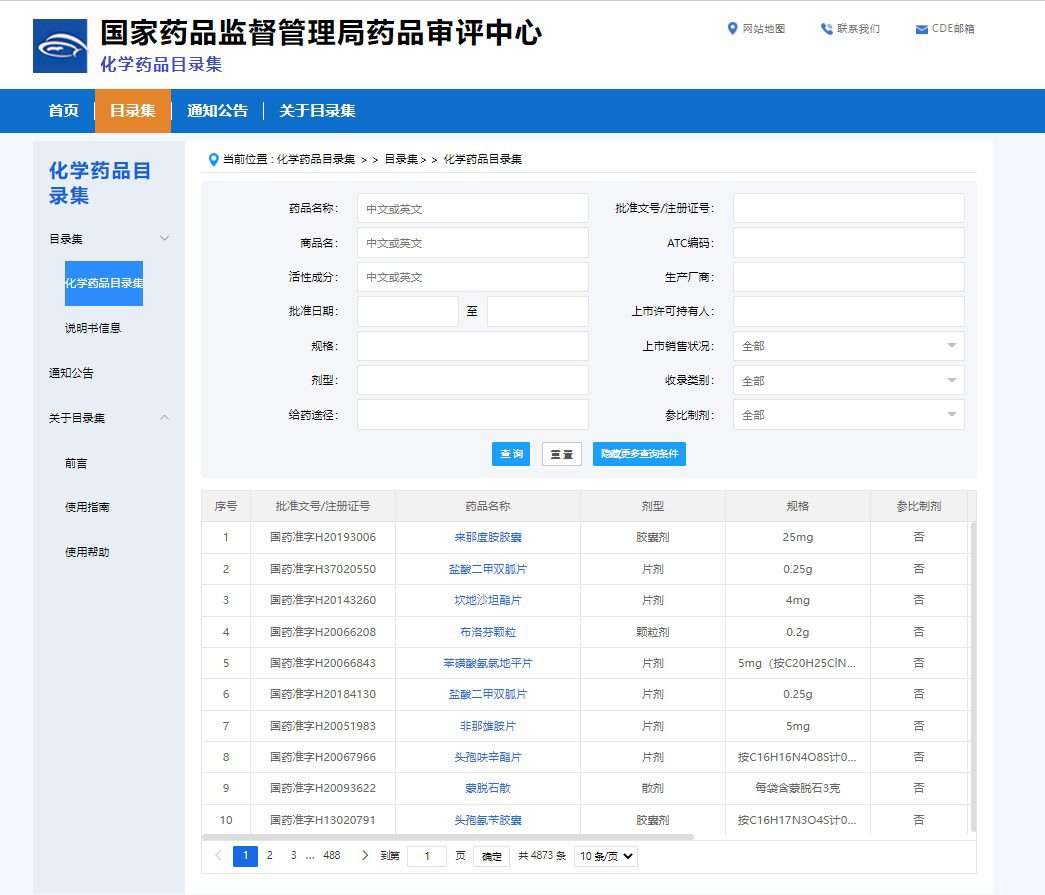Open 联系我们 contact link
Screen dimensions: 1045x895
click(850, 29)
